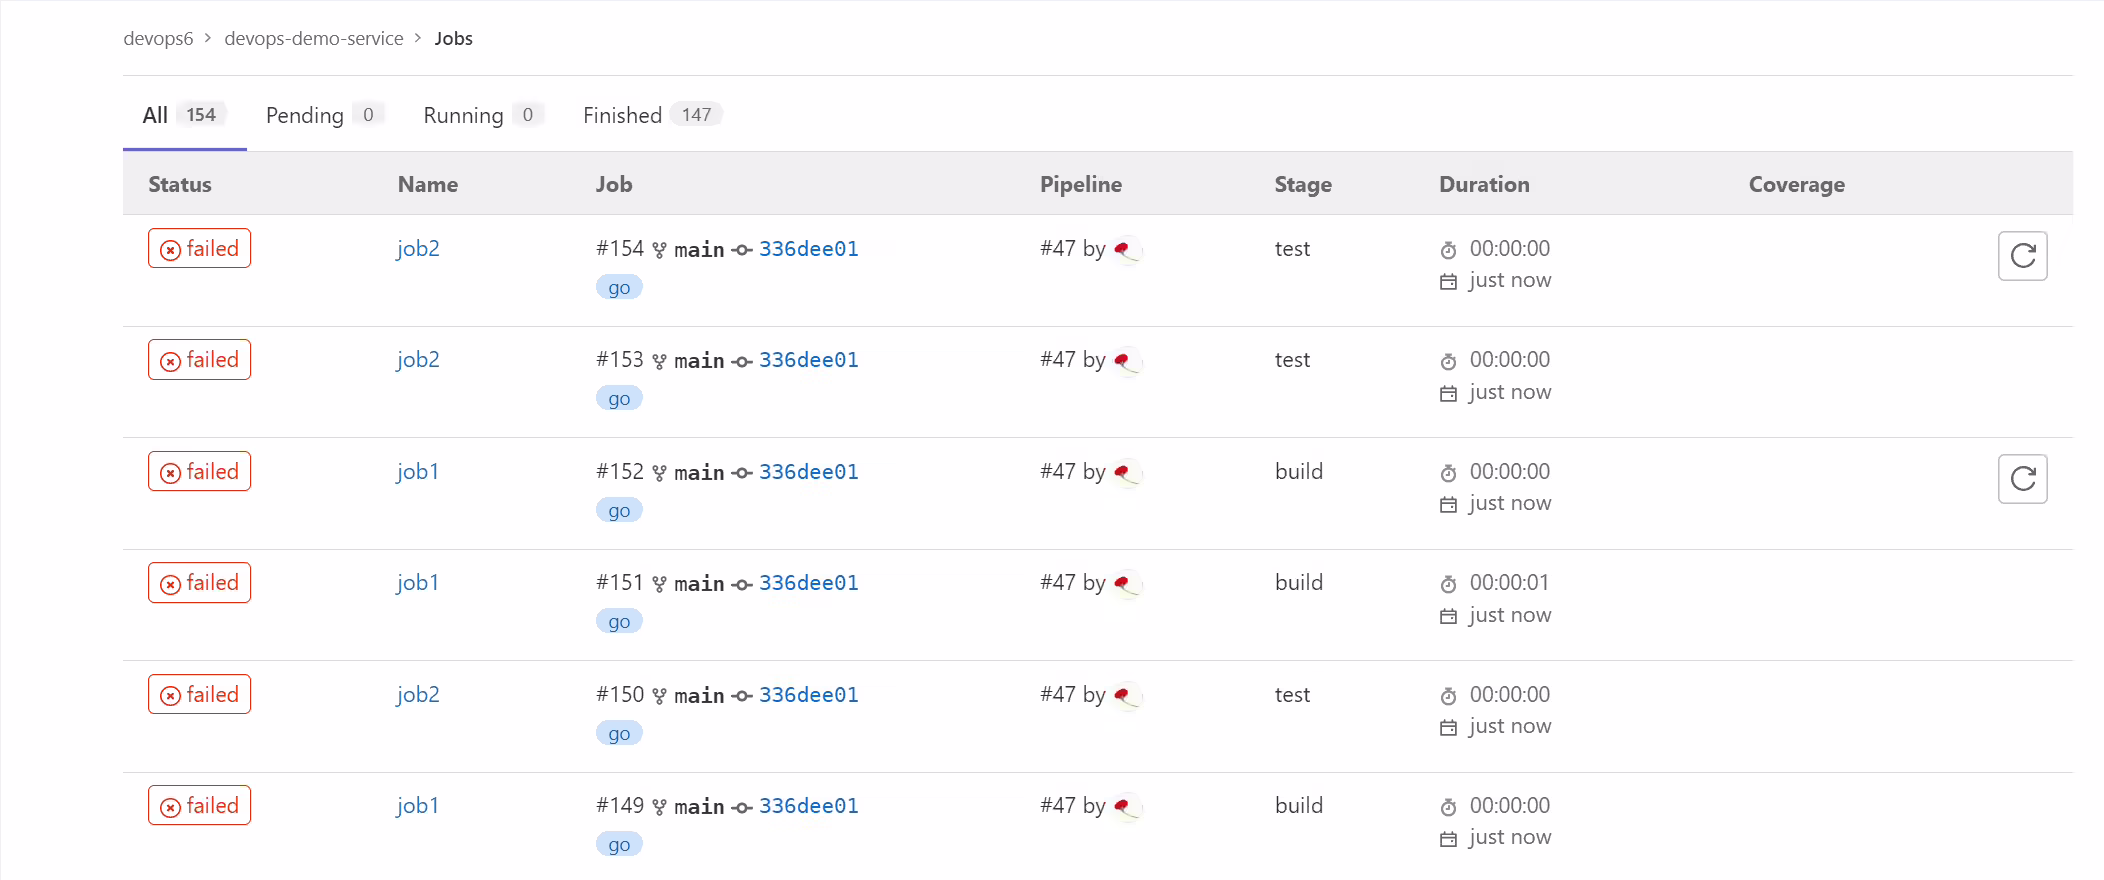The width and height of the screenshot is (2104, 880).
Task: Open pipeline #47 link in job #152 row
Action: pos(1058,472)
